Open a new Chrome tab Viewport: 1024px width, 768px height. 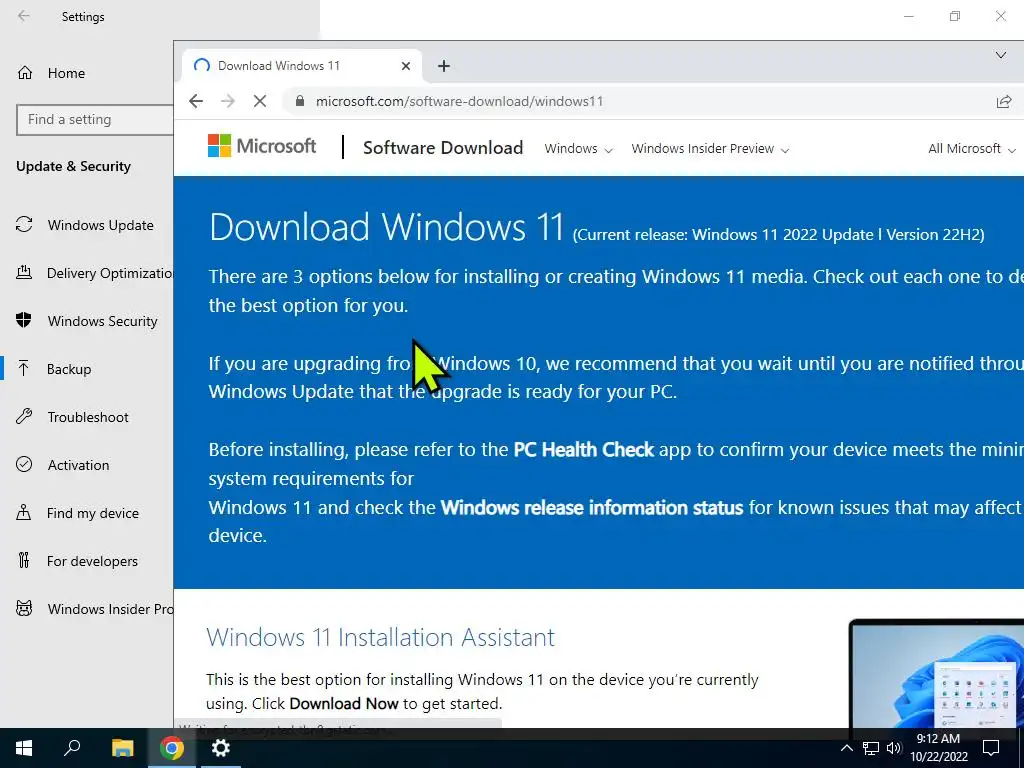[x=444, y=66]
